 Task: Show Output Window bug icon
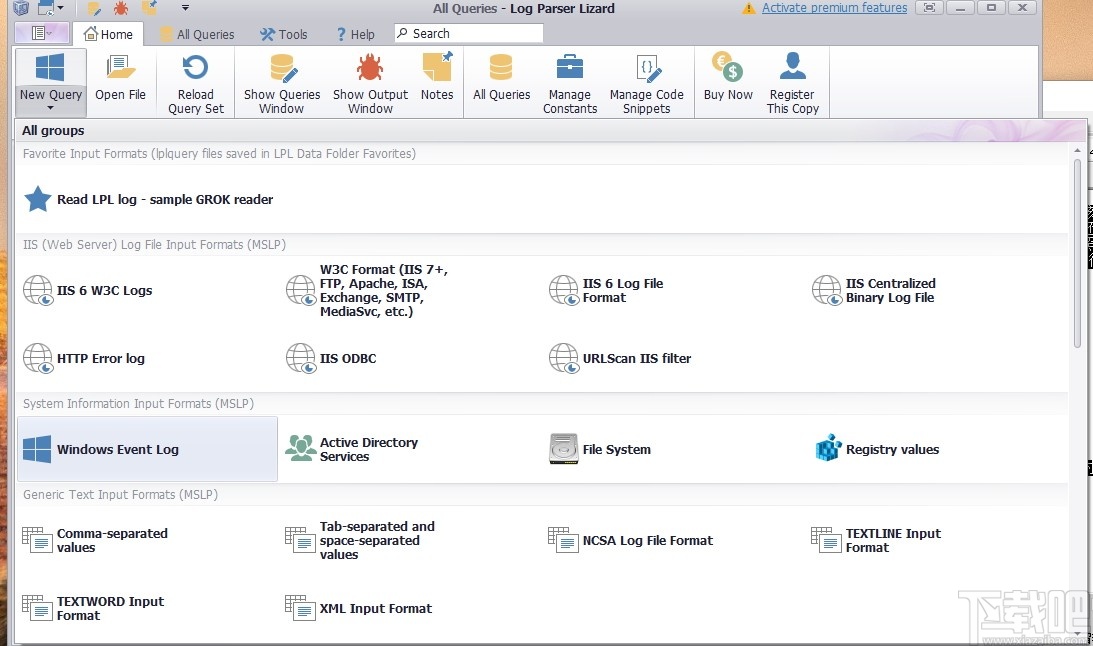[x=370, y=68]
